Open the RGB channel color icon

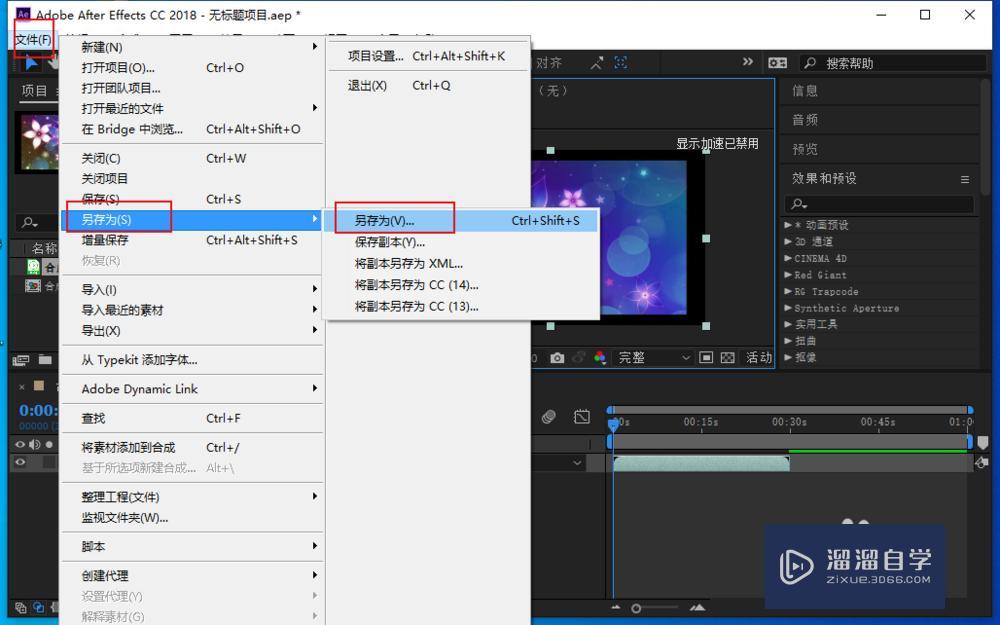pos(600,358)
